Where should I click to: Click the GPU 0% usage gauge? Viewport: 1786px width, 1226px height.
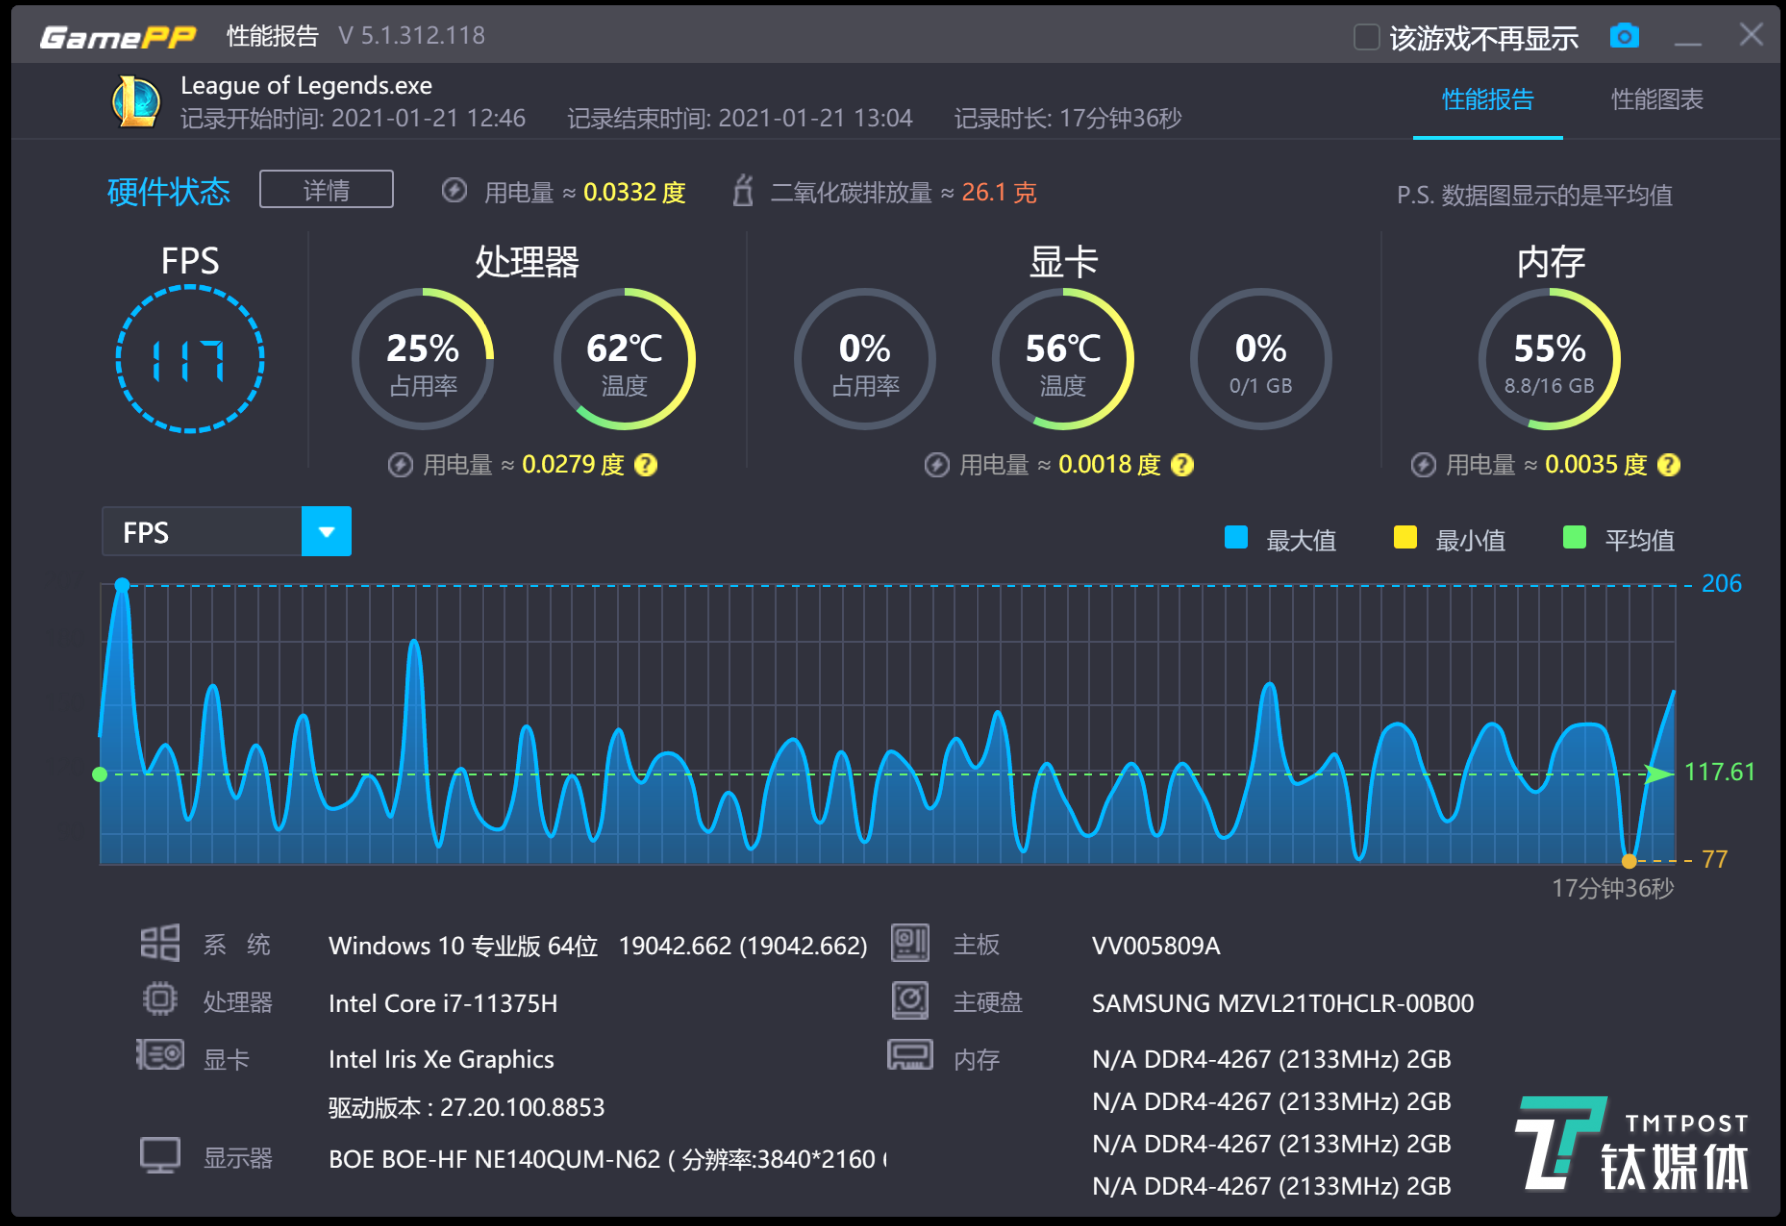[865, 359]
